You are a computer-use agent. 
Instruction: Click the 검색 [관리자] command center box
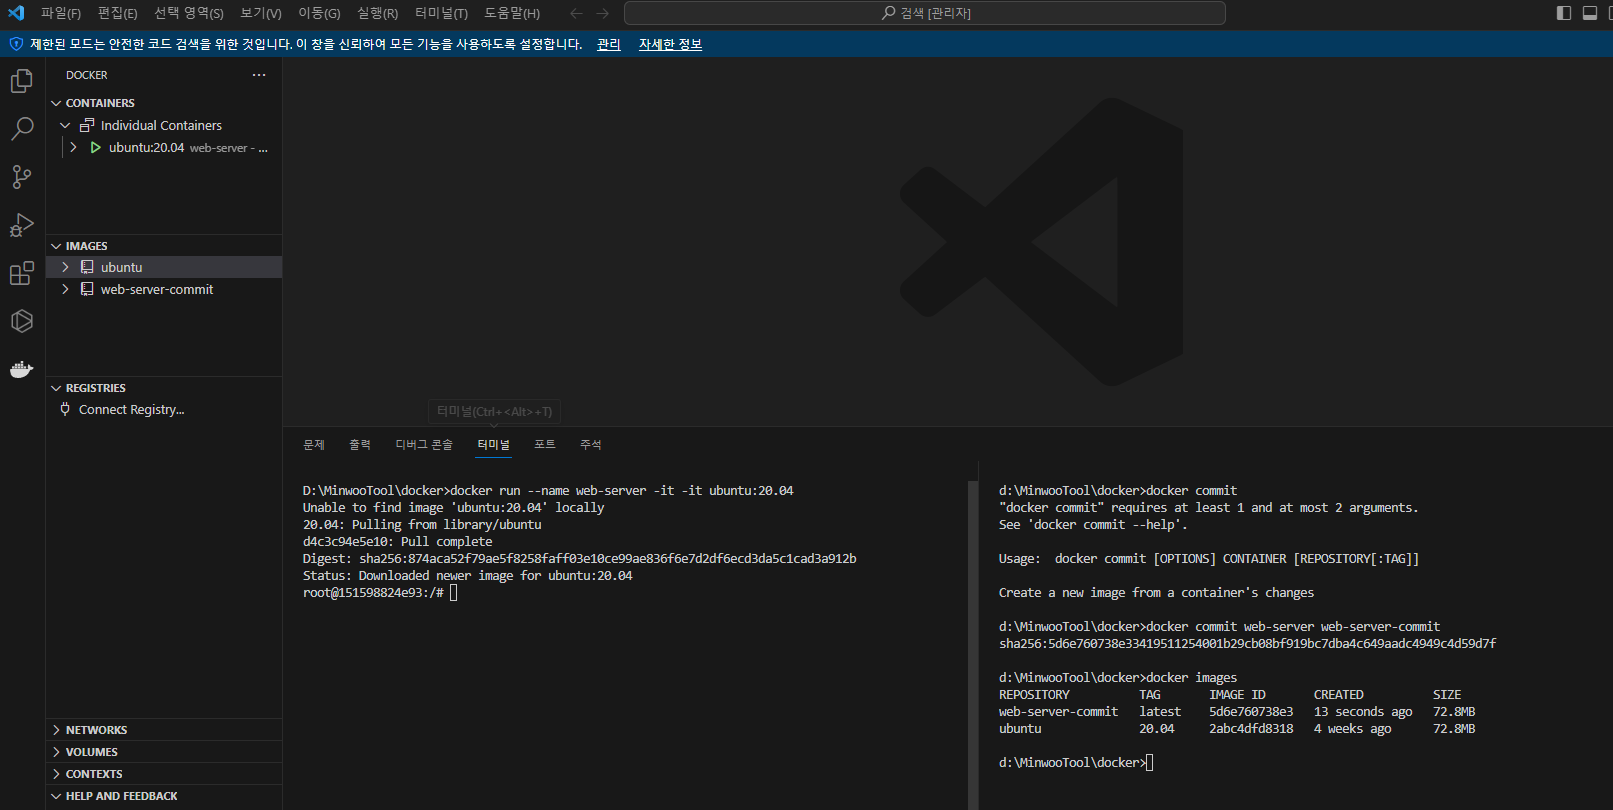925,13
